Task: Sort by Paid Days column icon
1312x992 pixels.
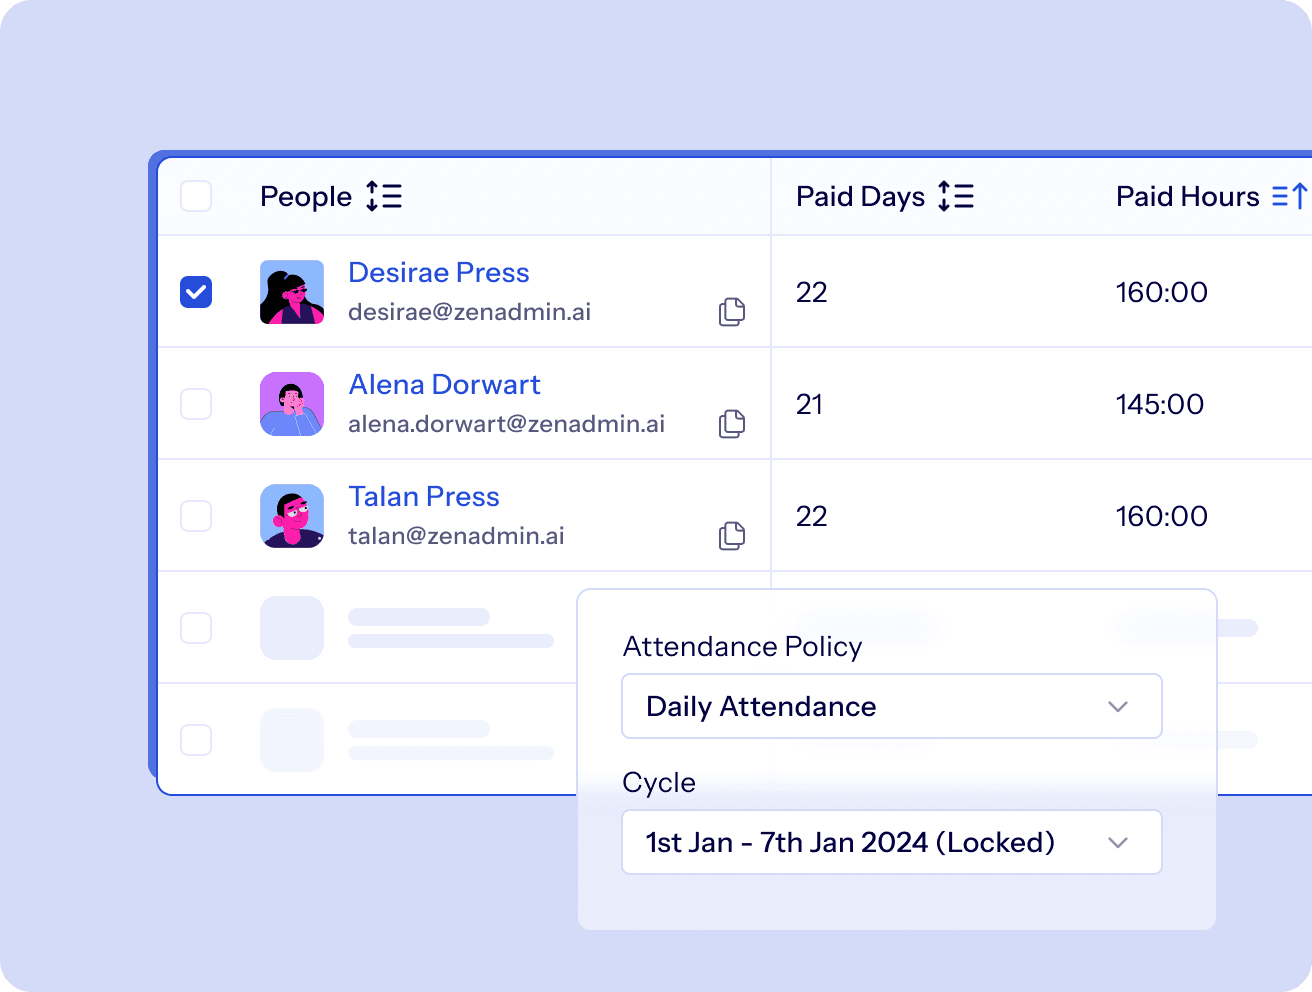Action: tap(956, 196)
